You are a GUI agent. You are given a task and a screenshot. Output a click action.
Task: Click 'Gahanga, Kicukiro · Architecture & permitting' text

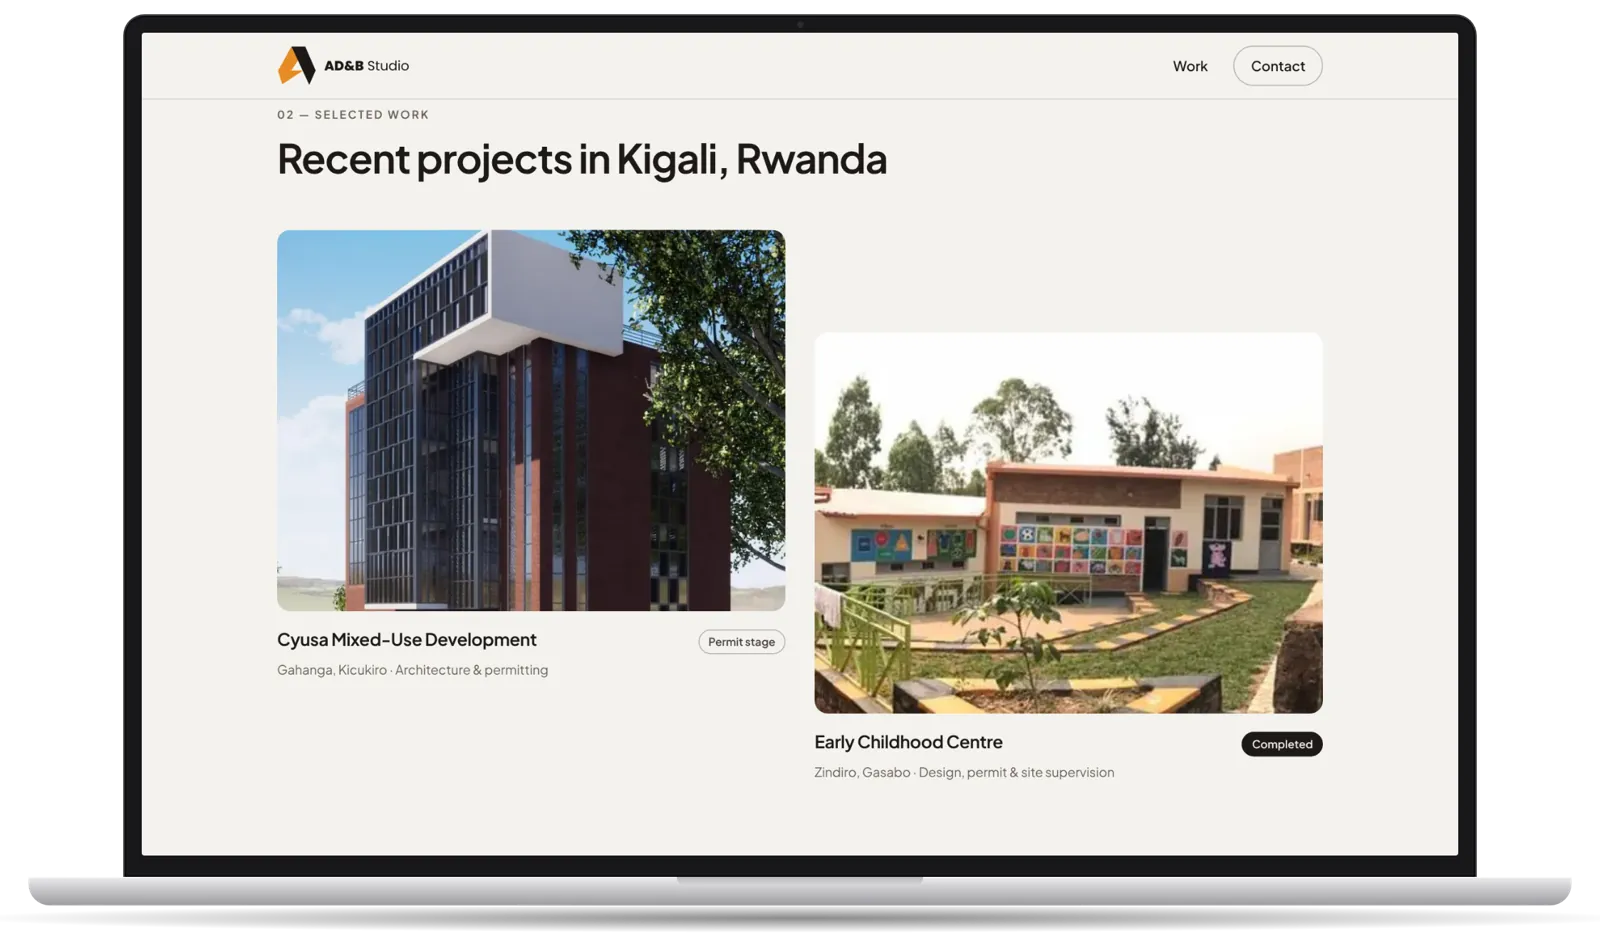tap(412, 670)
